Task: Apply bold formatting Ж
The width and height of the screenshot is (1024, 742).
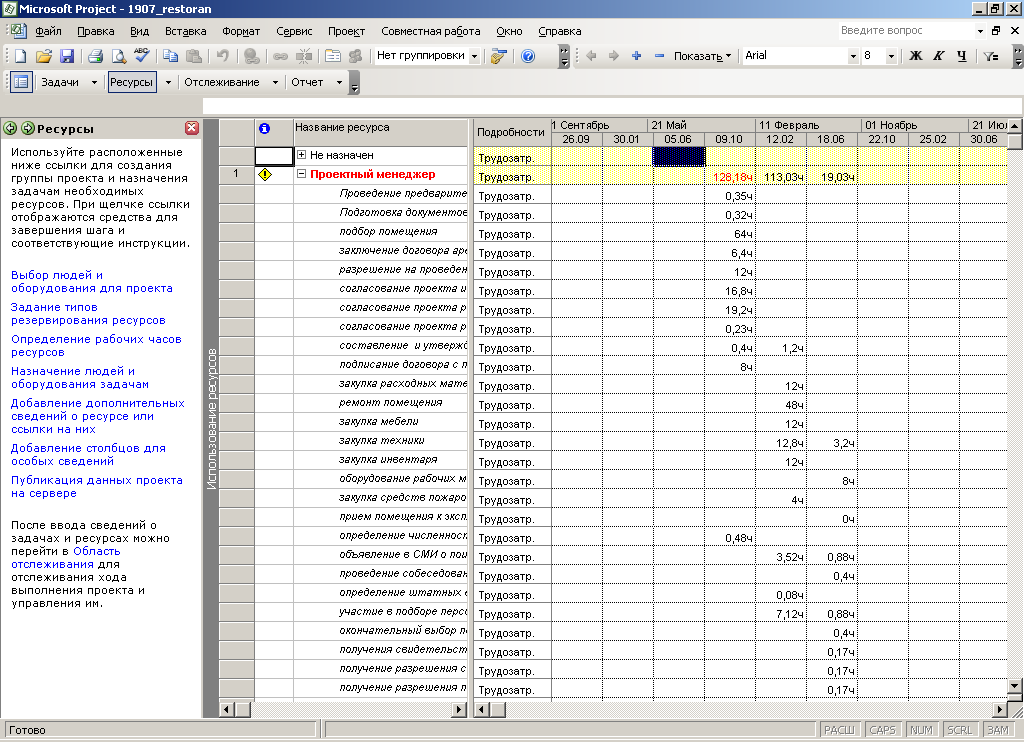Action: pyautogui.click(x=916, y=56)
